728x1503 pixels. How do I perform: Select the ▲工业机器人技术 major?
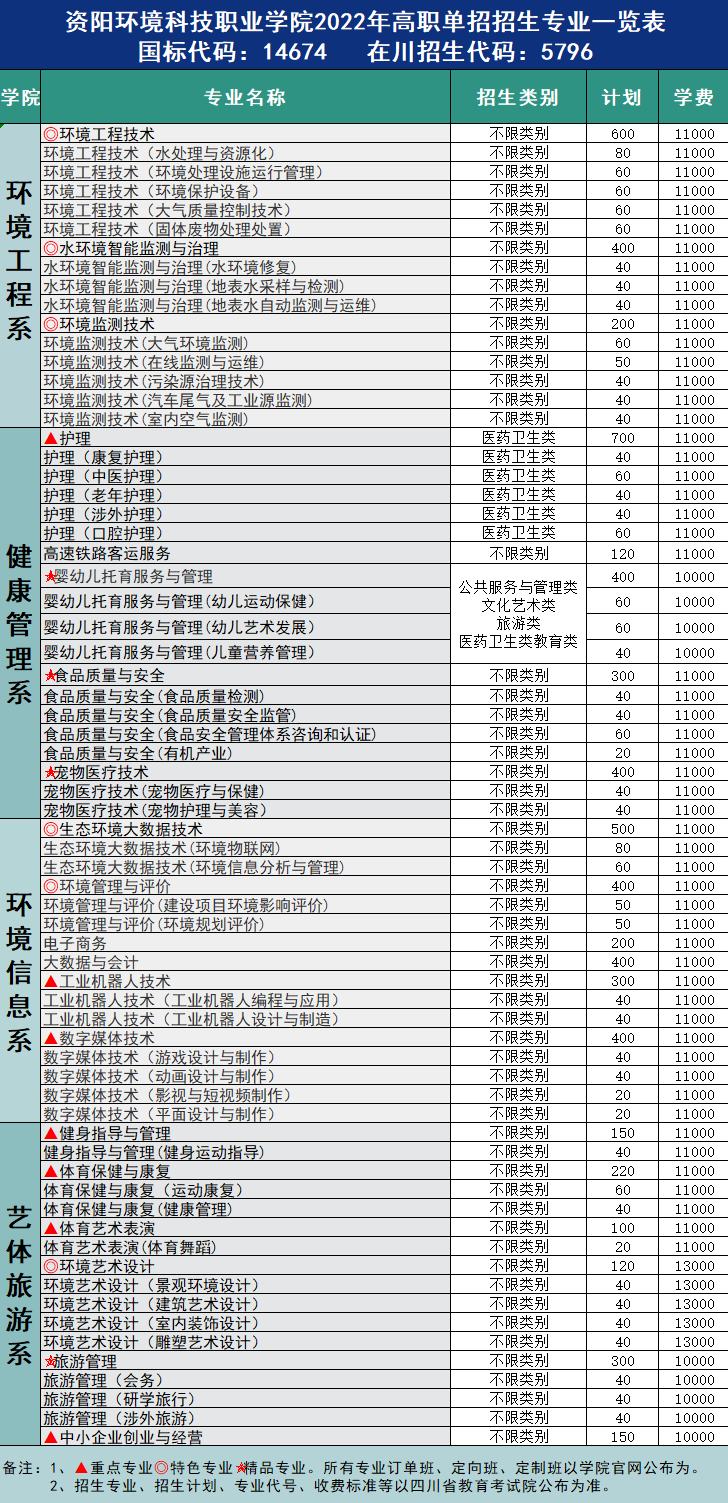pos(245,981)
